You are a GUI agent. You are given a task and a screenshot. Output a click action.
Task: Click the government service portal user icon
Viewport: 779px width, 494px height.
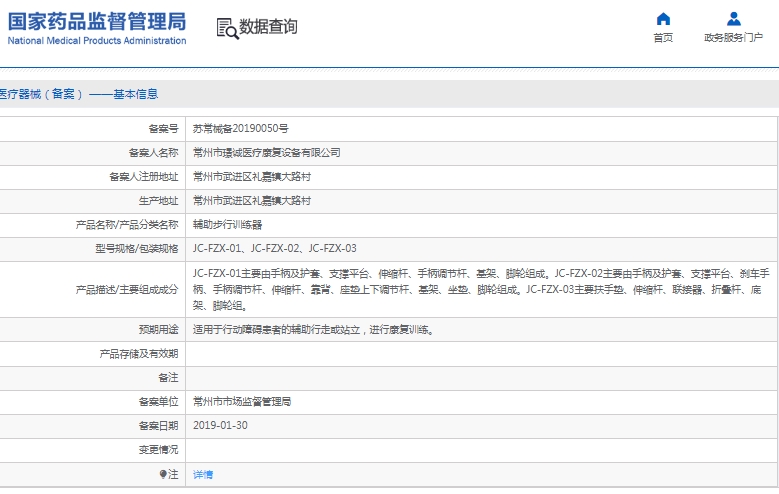click(x=733, y=19)
